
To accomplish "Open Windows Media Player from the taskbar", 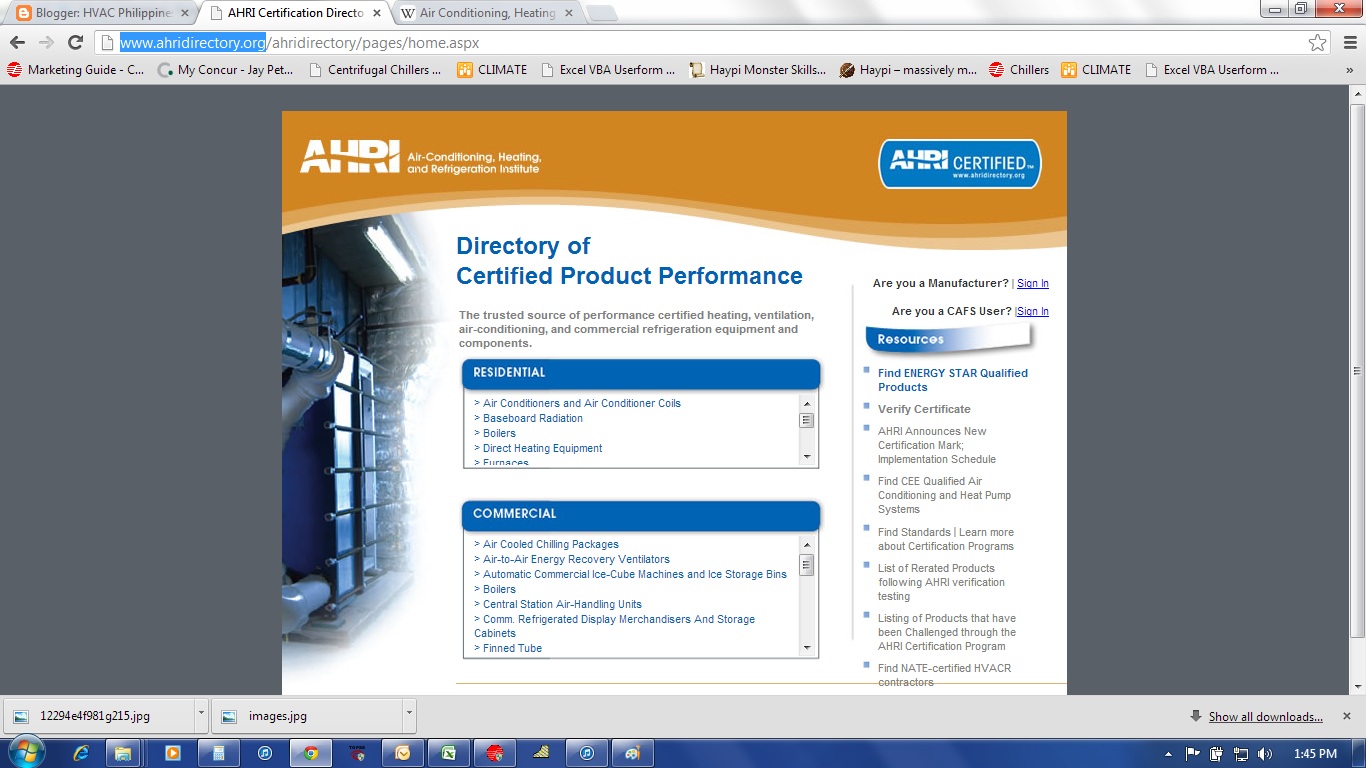I will 172,751.
